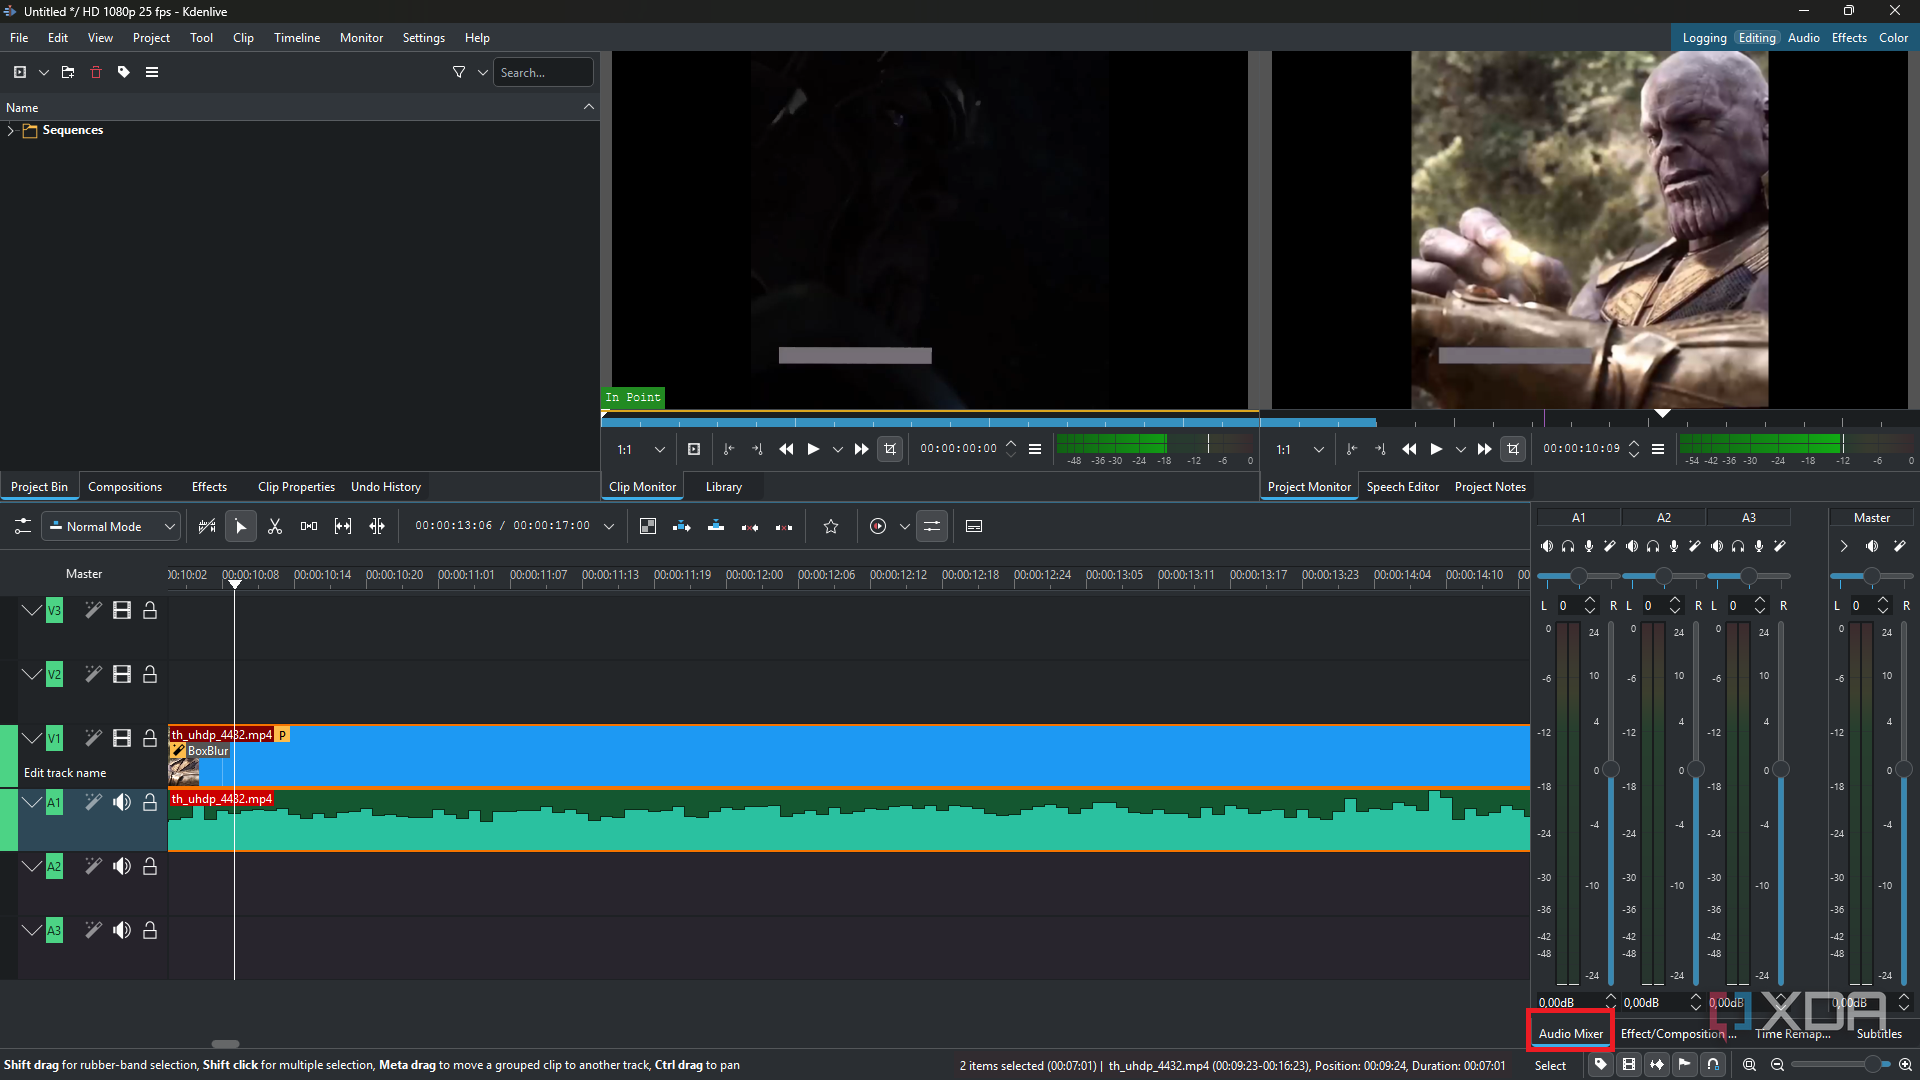Click the subtitle tool icon
Screen dimensions: 1920x1080
click(974, 526)
